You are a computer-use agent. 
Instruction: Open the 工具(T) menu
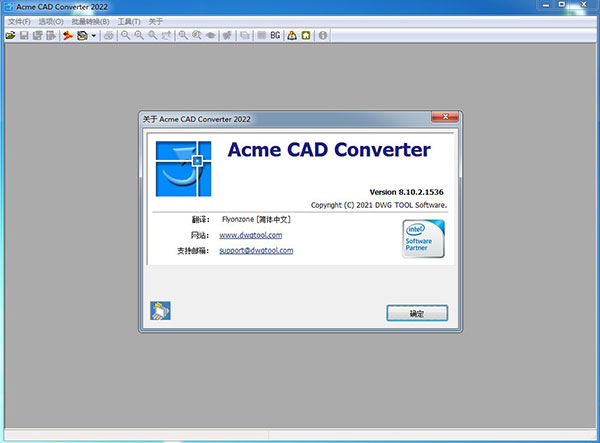128,21
